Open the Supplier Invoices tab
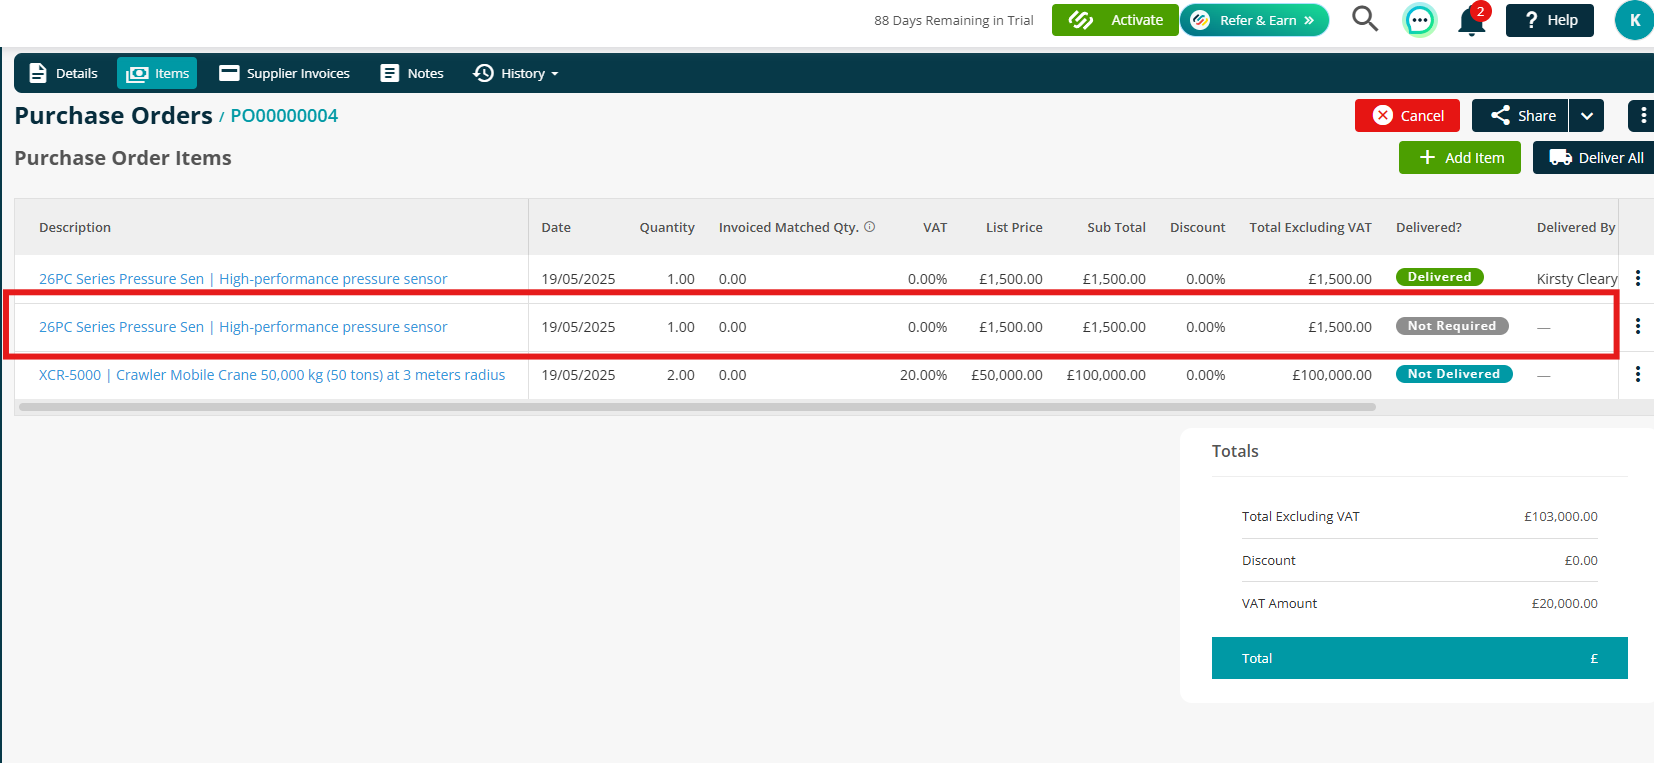The image size is (1654, 763). (284, 73)
